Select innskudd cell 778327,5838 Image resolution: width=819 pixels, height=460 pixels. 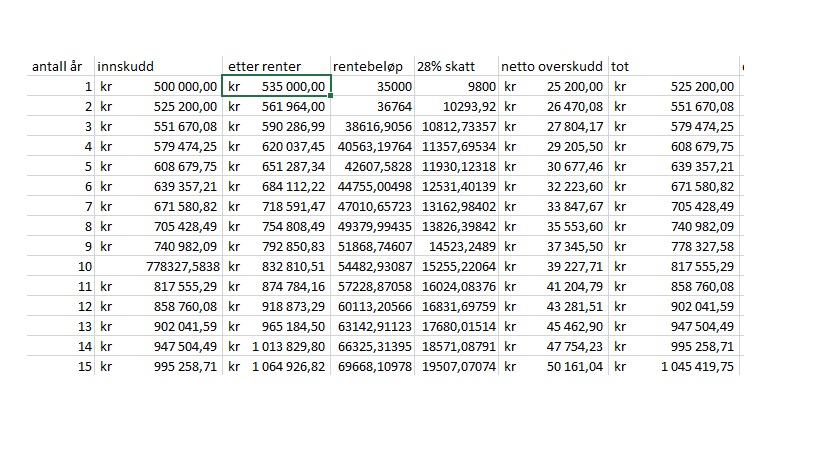[158, 266]
